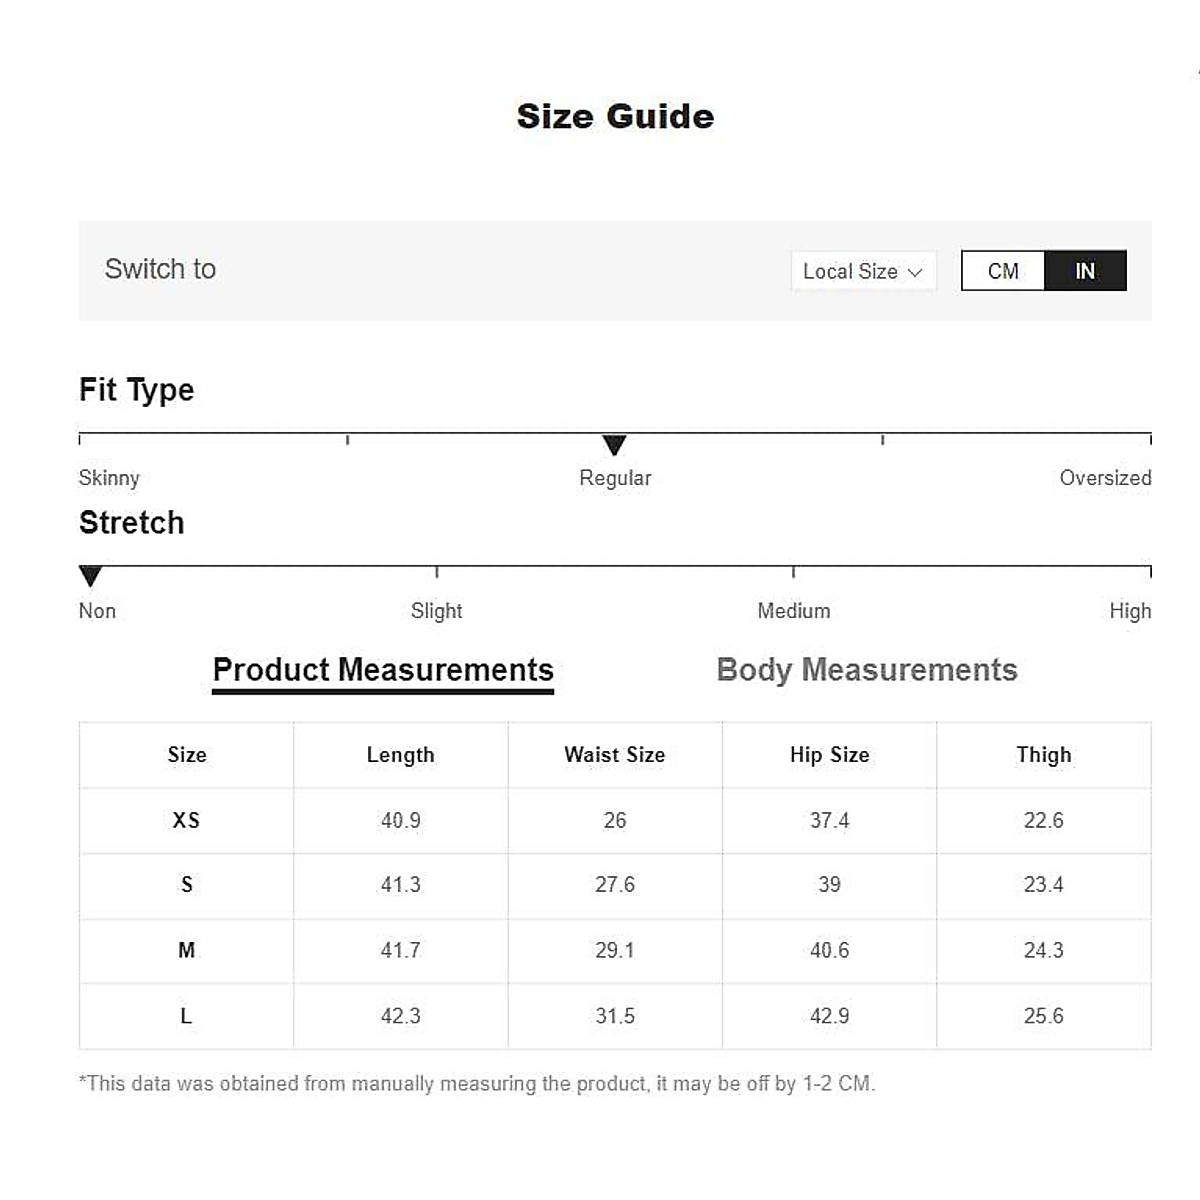Screen dimensions: 1200x1200
Task: Click the High stretch label
Action: tap(1130, 611)
